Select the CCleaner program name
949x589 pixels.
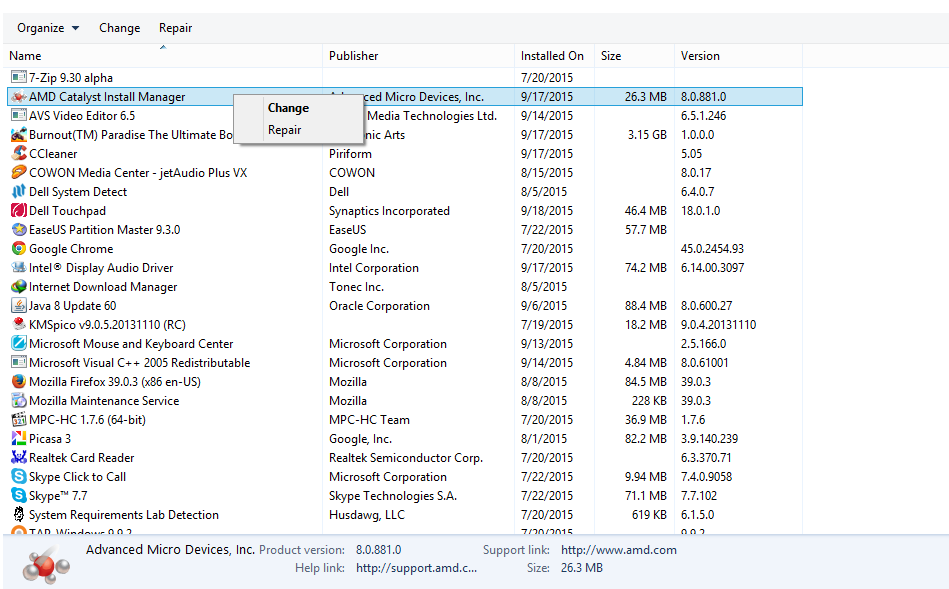tap(53, 154)
